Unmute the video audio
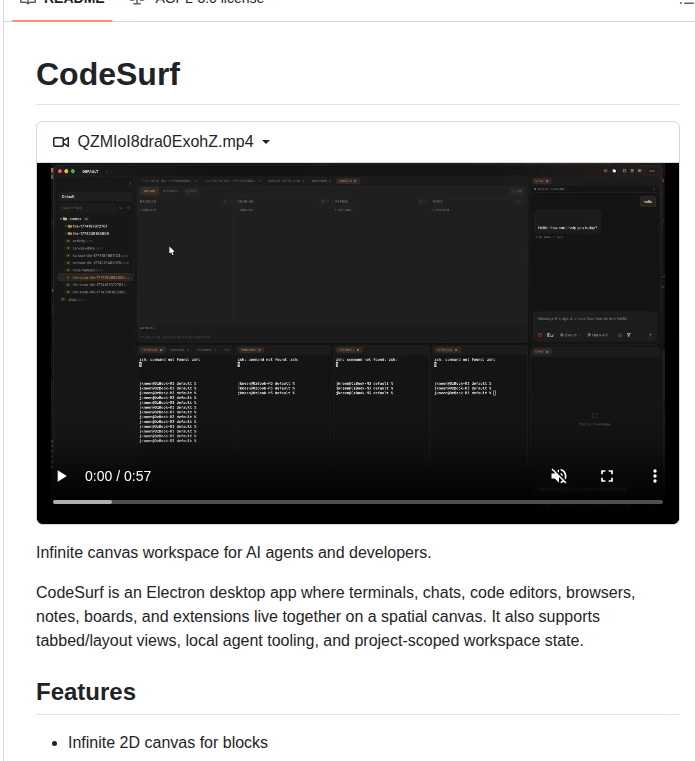This screenshot has width=695, height=761. pyautogui.click(x=559, y=476)
